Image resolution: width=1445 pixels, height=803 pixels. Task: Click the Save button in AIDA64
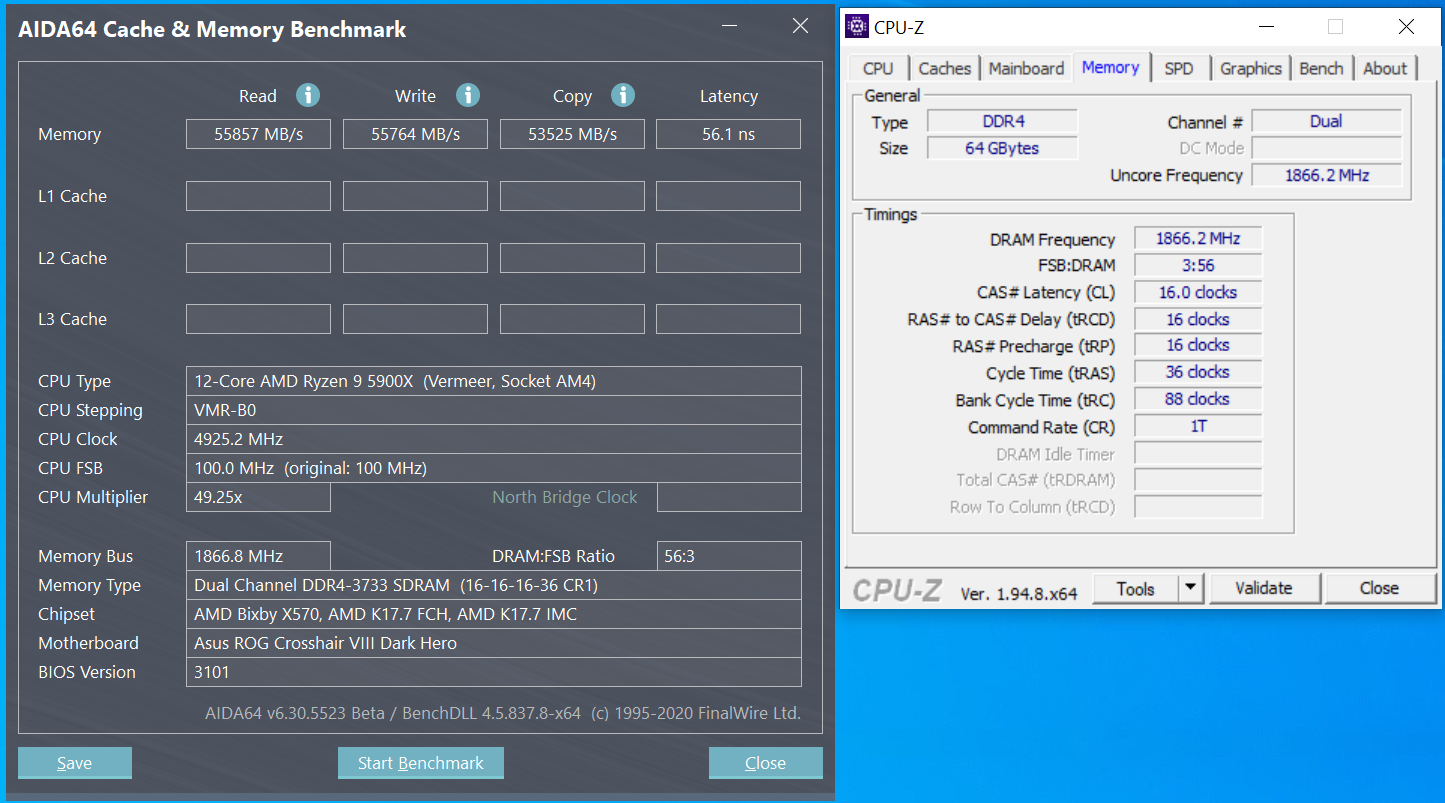pyautogui.click(x=75, y=763)
